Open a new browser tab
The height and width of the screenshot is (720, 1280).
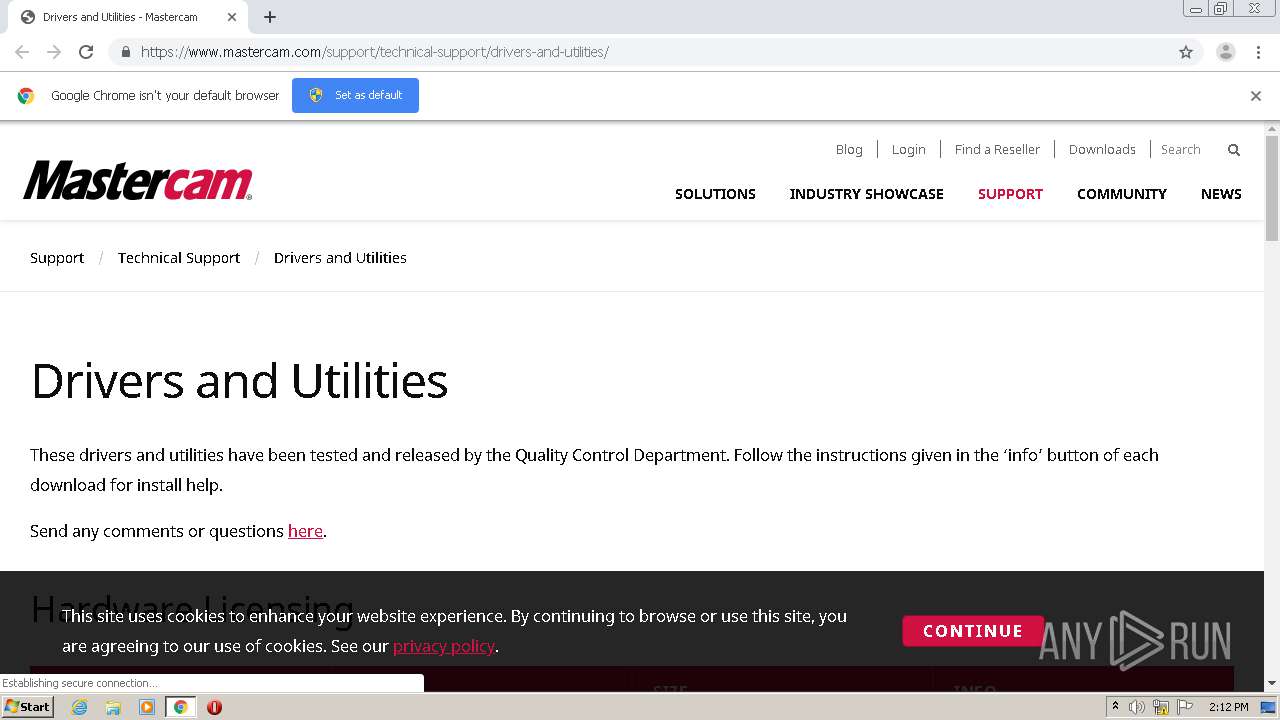[x=270, y=17]
